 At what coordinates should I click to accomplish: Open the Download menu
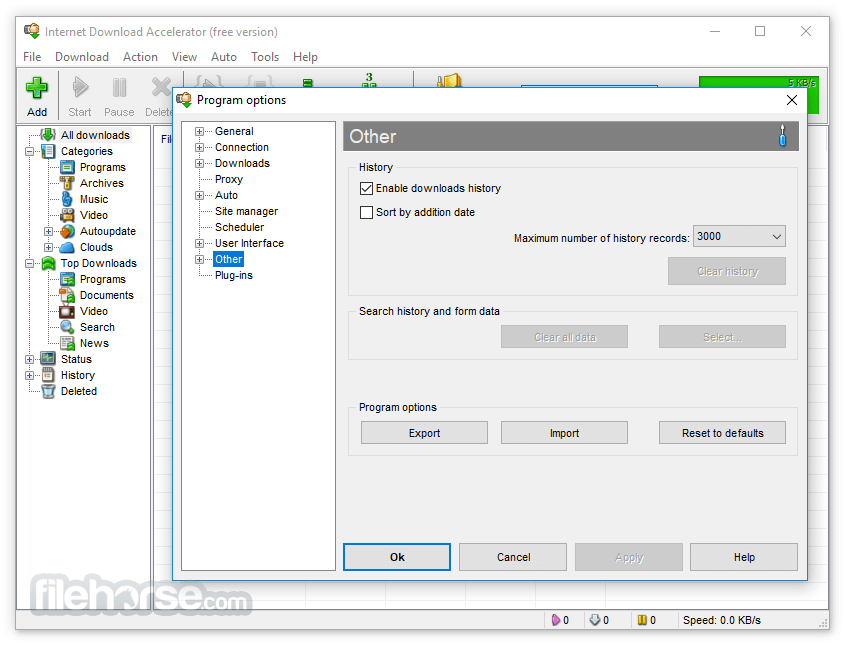81,57
